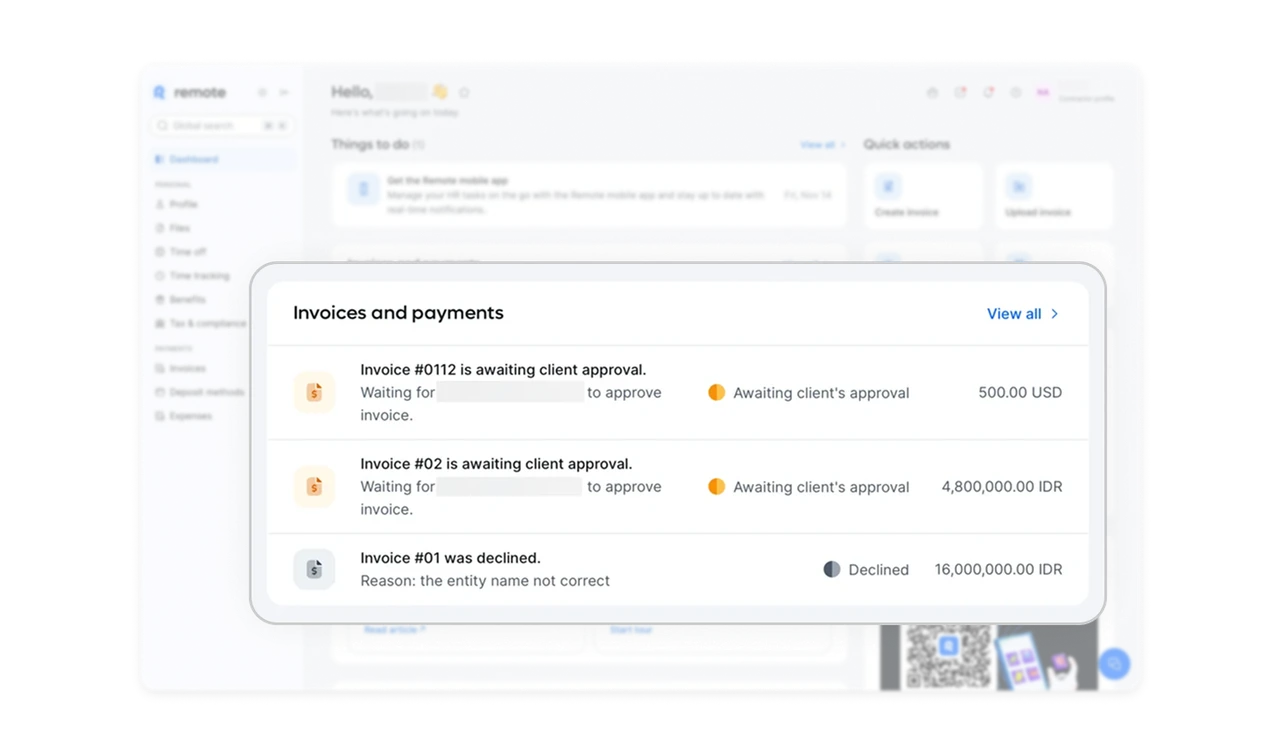
Task: Open Files in the sidebar
Action: point(173,228)
